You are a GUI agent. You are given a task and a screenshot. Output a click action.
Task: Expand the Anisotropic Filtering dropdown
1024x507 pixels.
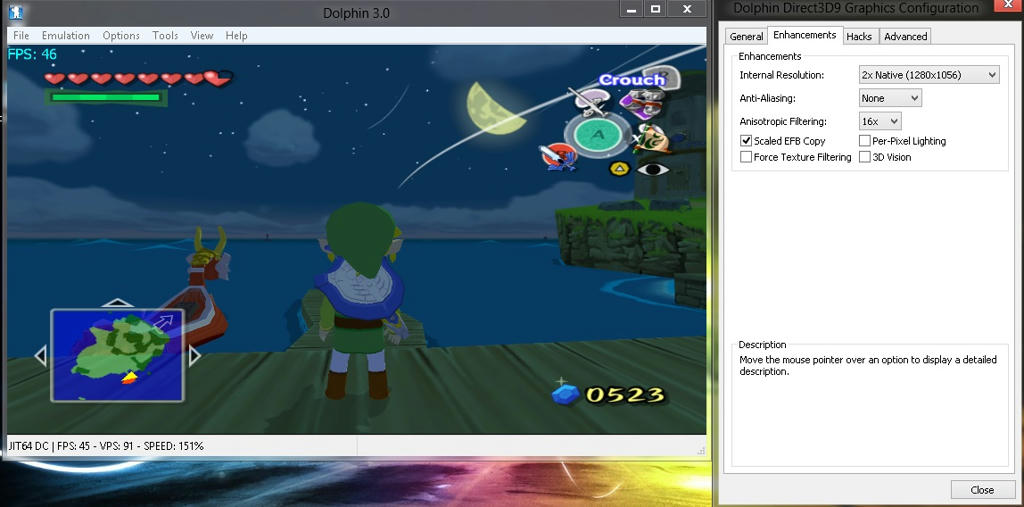(x=880, y=121)
